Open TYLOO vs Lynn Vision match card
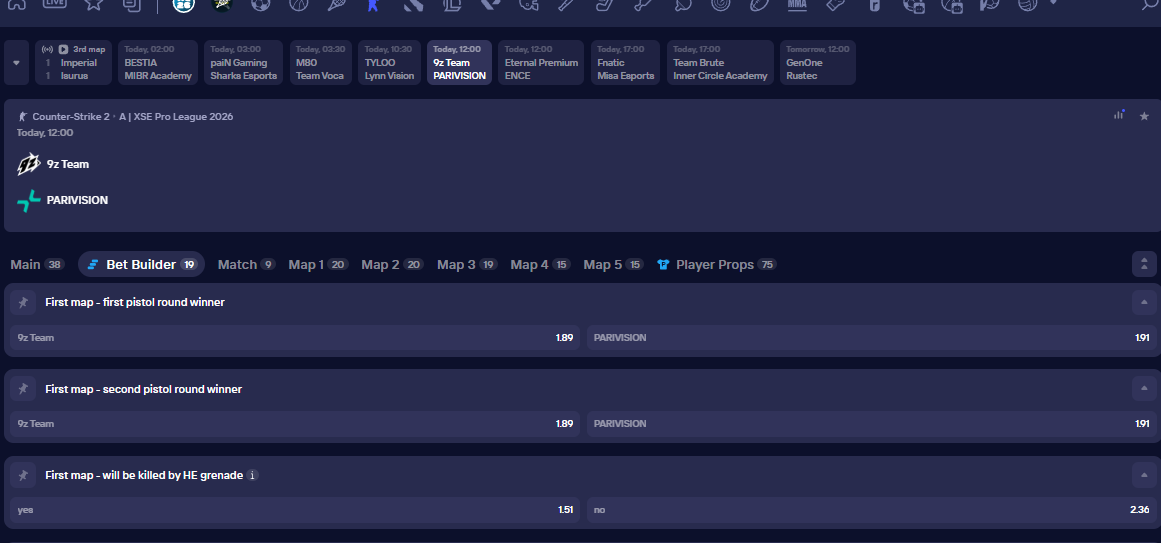Image resolution: width=1161 pixels, height=543 pixels. [x=389, y=62]
